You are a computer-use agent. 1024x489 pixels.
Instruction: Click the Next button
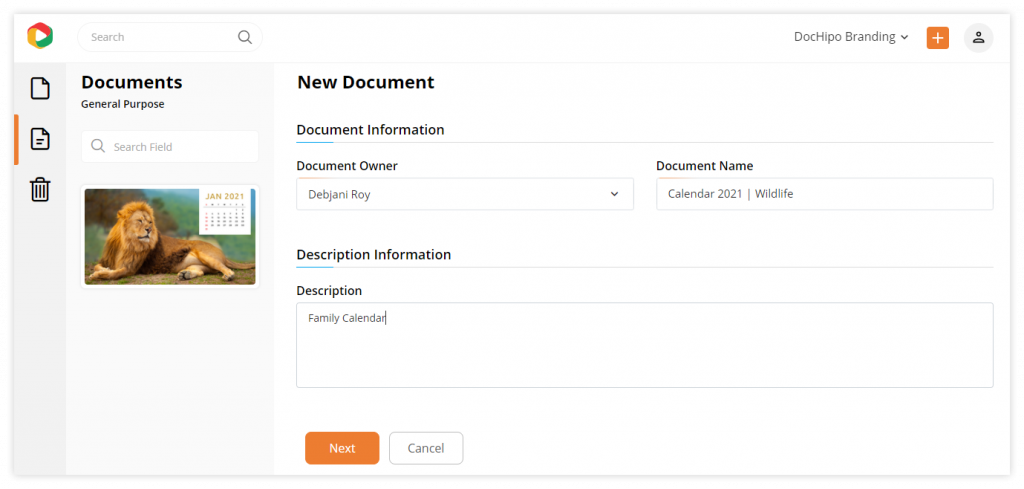click(x=342, y=448)
